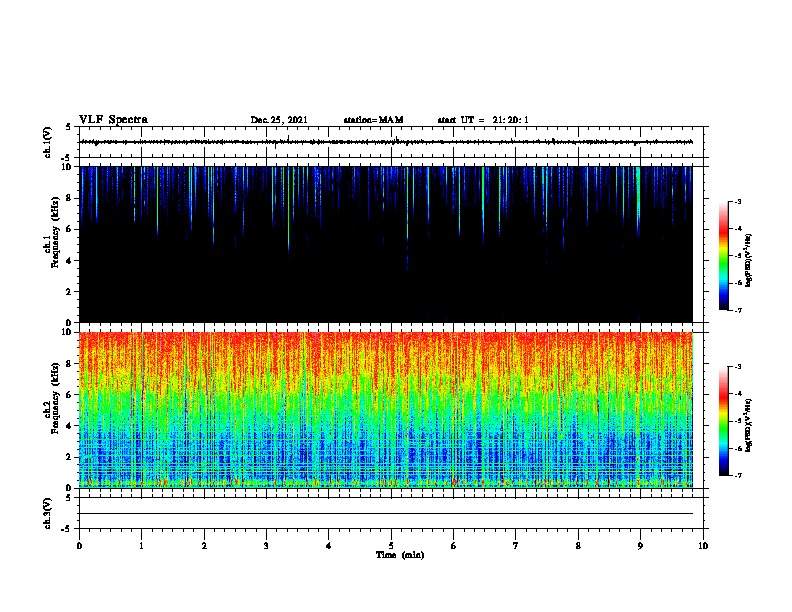
Task: Click the "VLF Spectra" plot title
Action: [113, 120]
